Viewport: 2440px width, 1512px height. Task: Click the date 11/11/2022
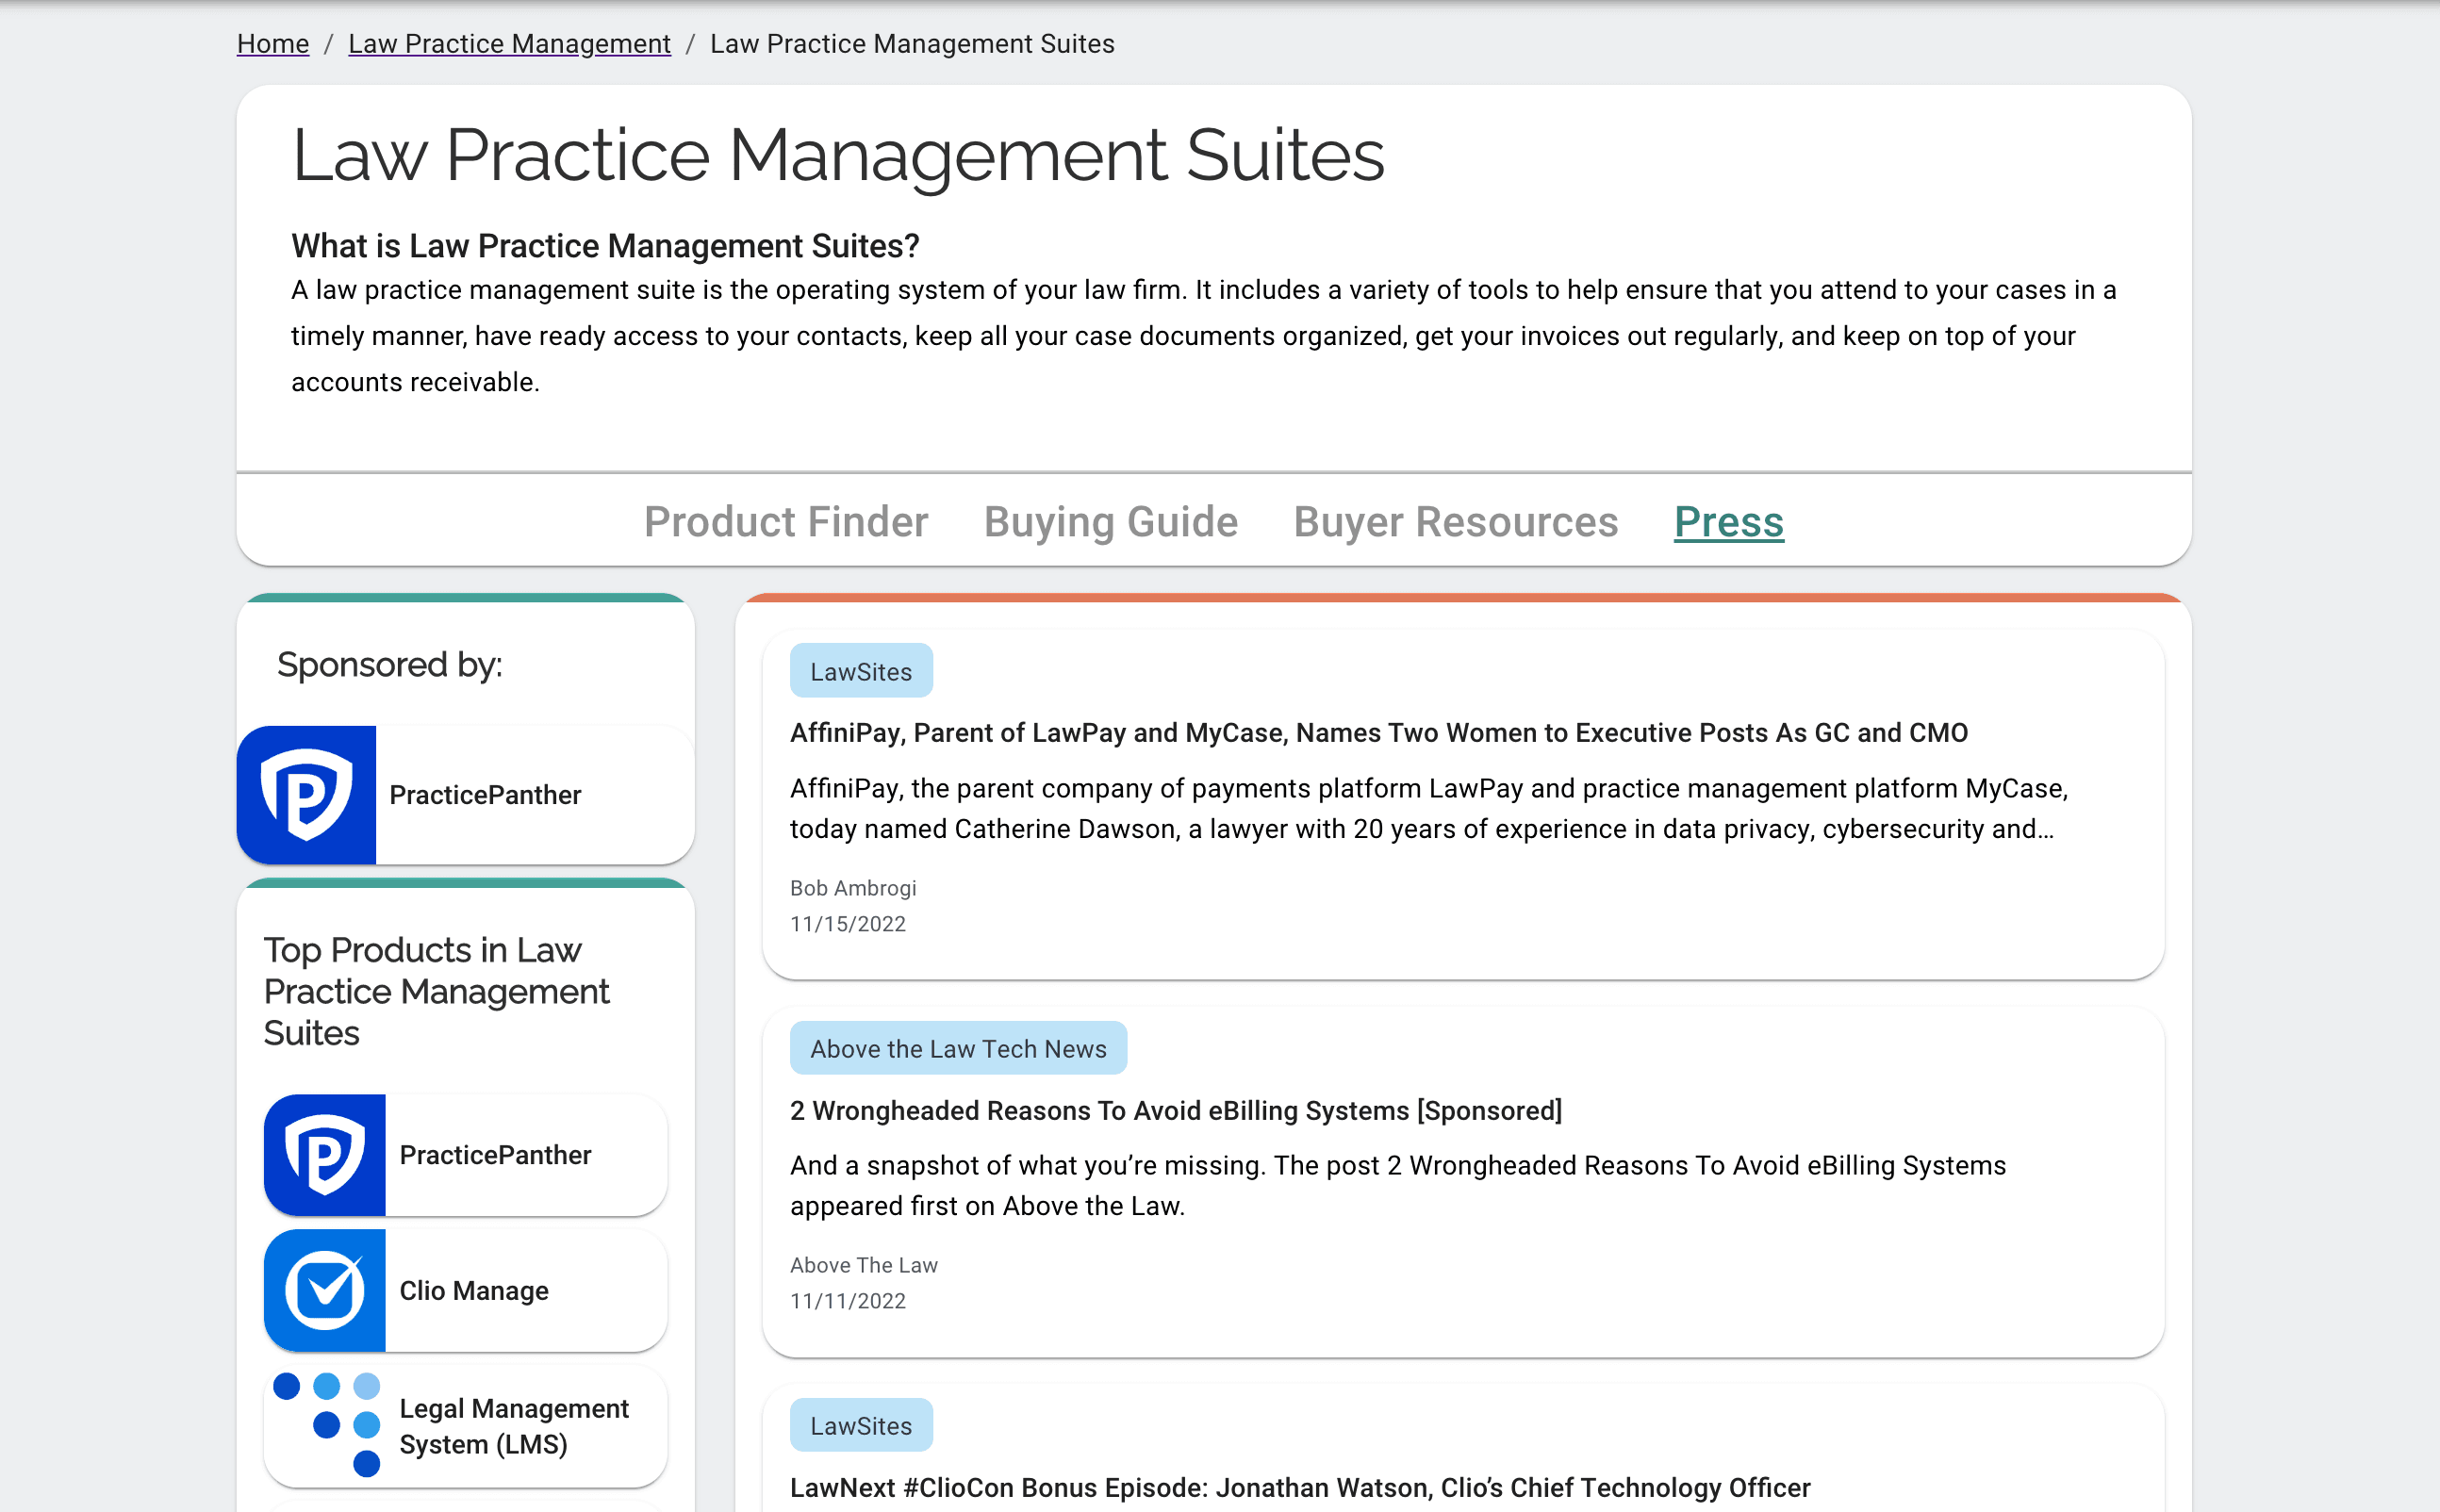(x=848, y=1301)
